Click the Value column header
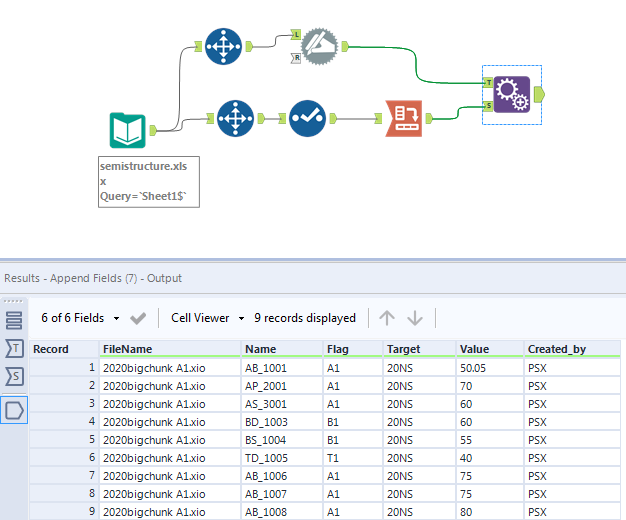Image resolution: width=626 pixels, height=520 pixels. point(474,349)
